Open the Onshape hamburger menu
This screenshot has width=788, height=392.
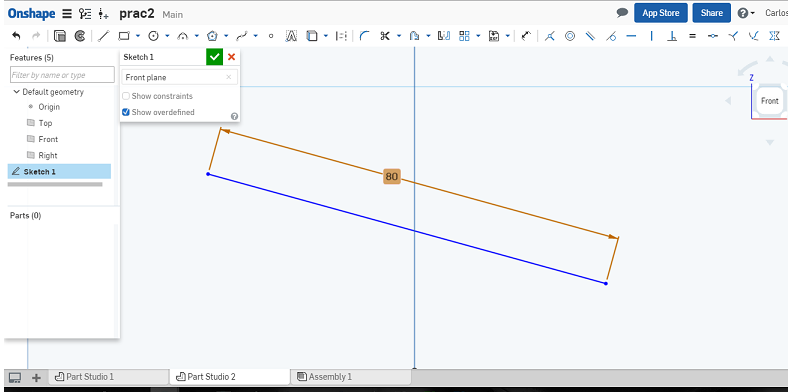coord(67,14)
